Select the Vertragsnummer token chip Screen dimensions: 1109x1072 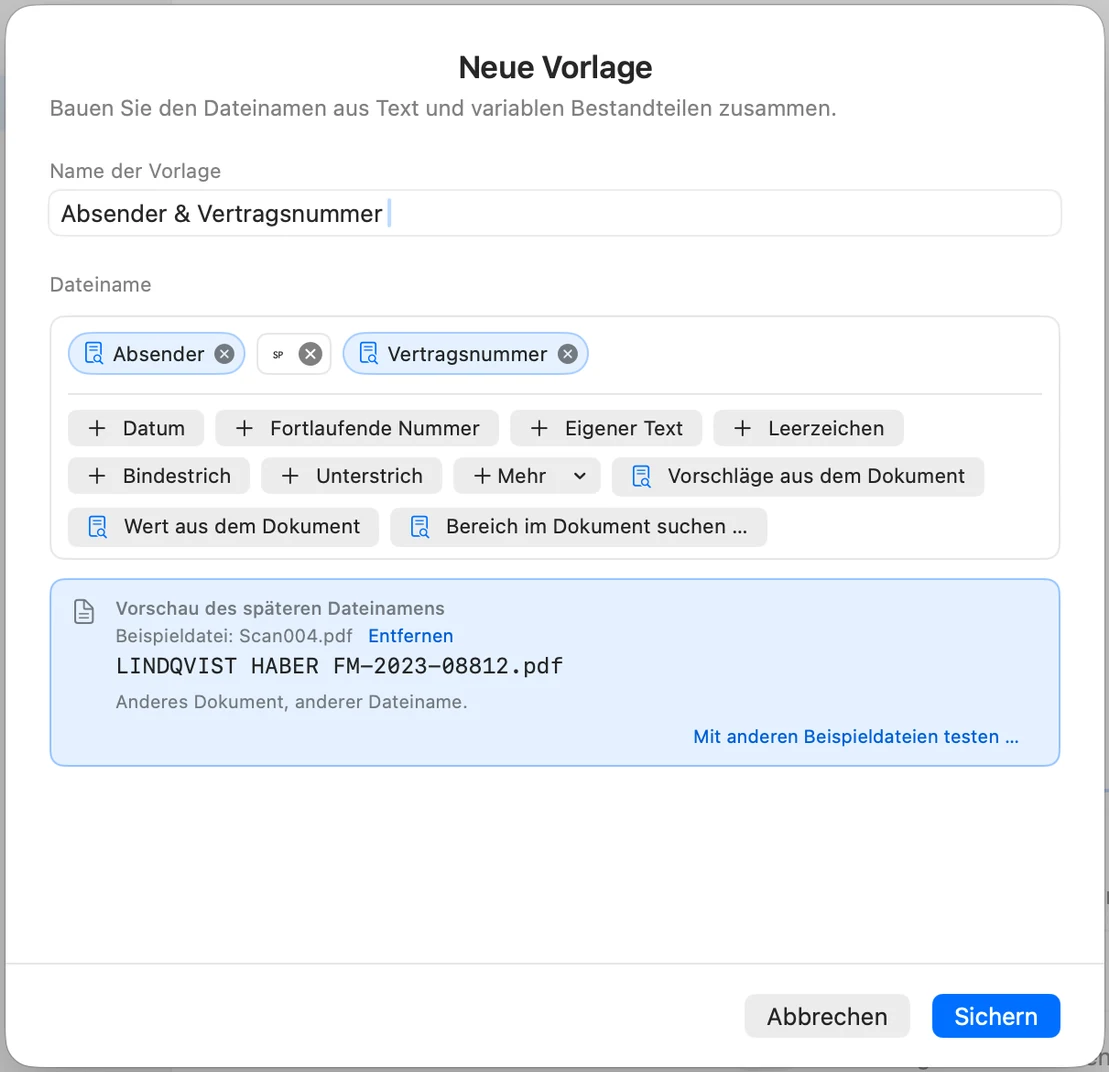(465, 354)
